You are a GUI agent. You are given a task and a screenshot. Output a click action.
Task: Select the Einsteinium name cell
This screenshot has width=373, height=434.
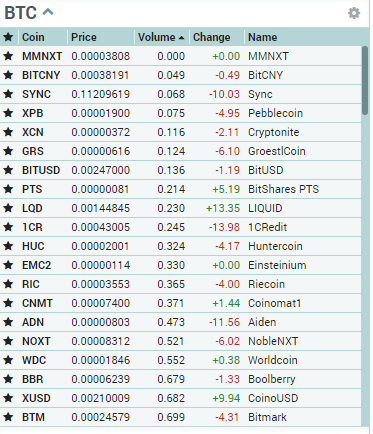[277, 265]
